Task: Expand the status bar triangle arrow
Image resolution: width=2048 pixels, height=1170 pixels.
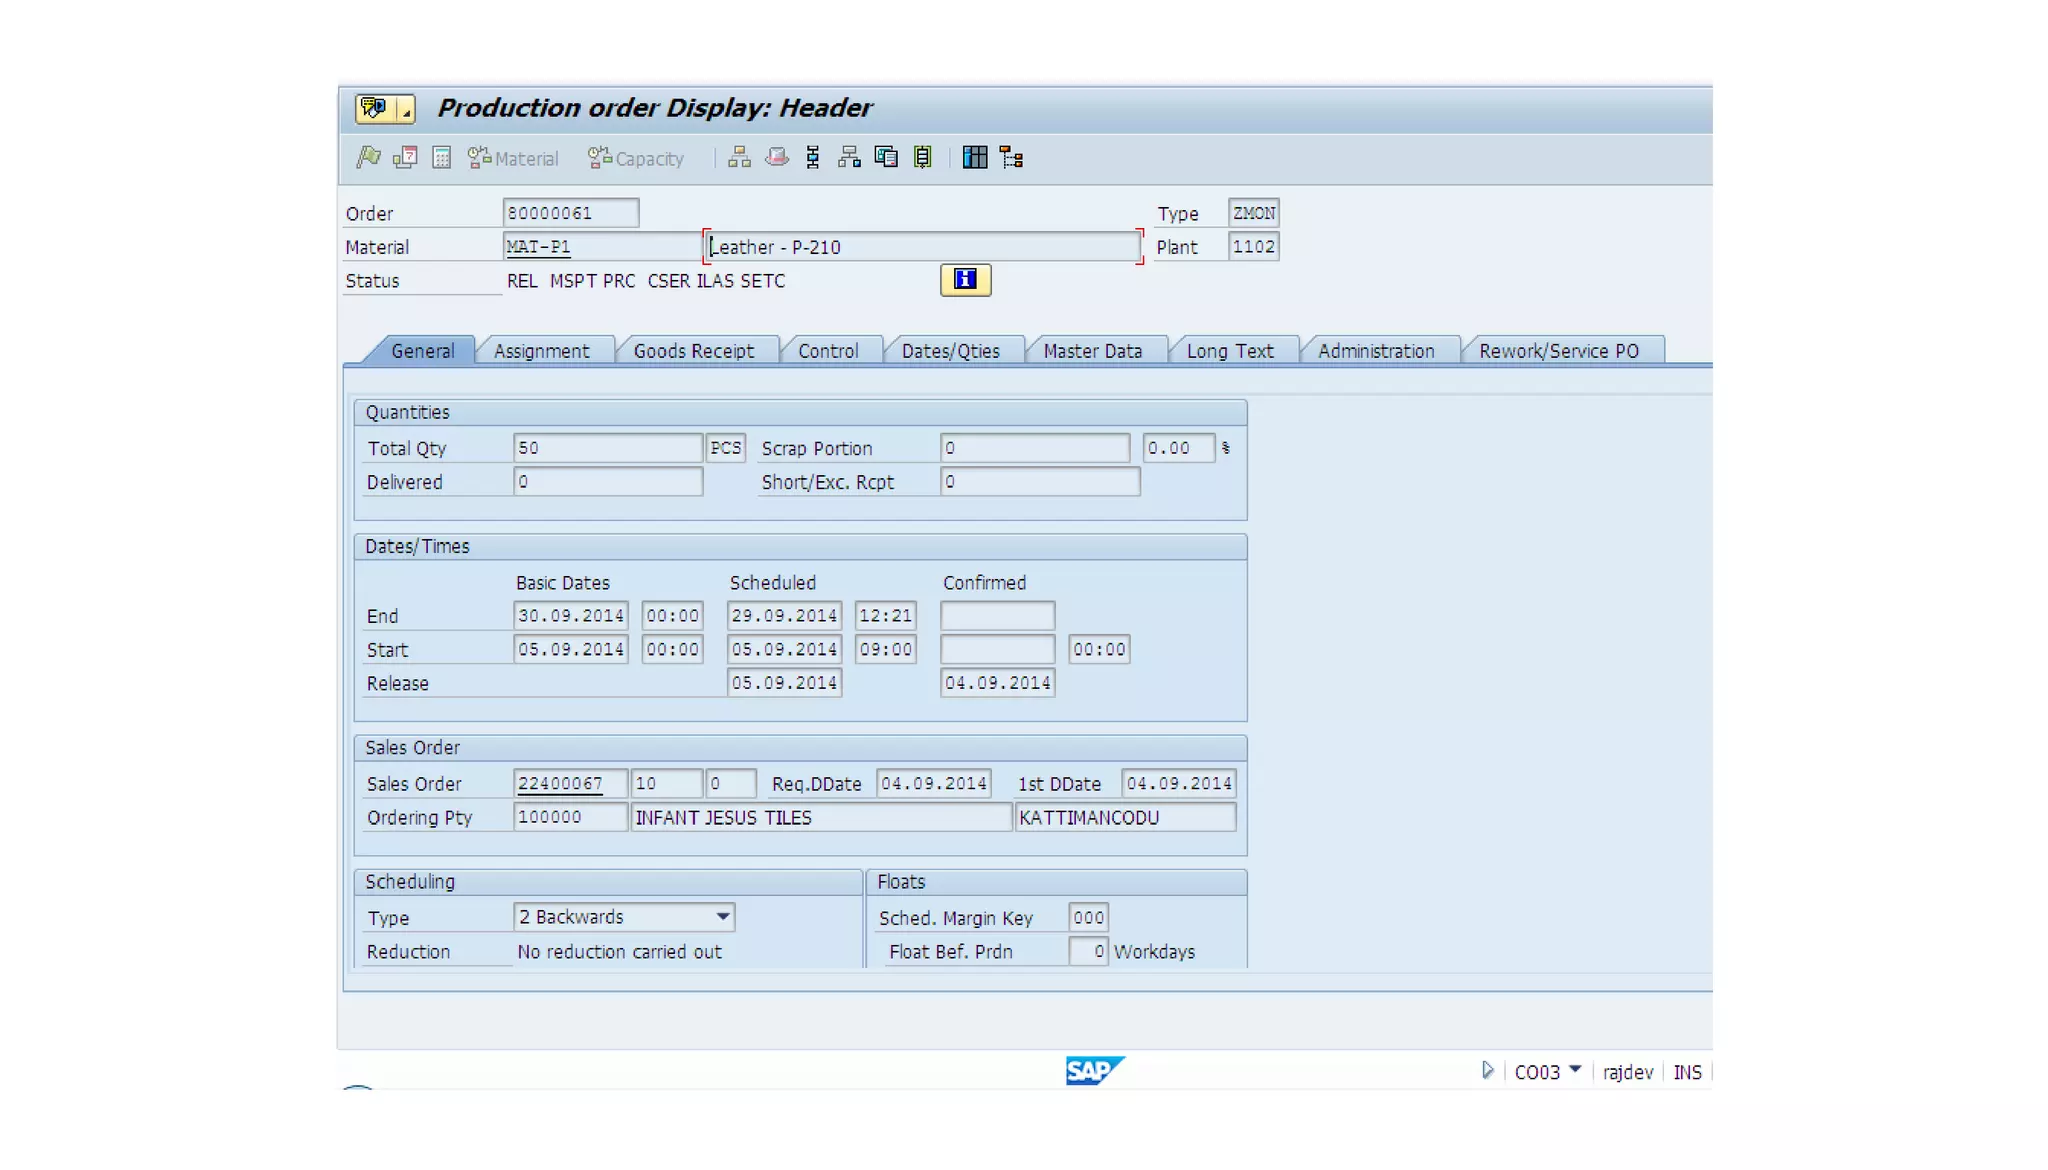Action: click(x=1488, y=1071)
